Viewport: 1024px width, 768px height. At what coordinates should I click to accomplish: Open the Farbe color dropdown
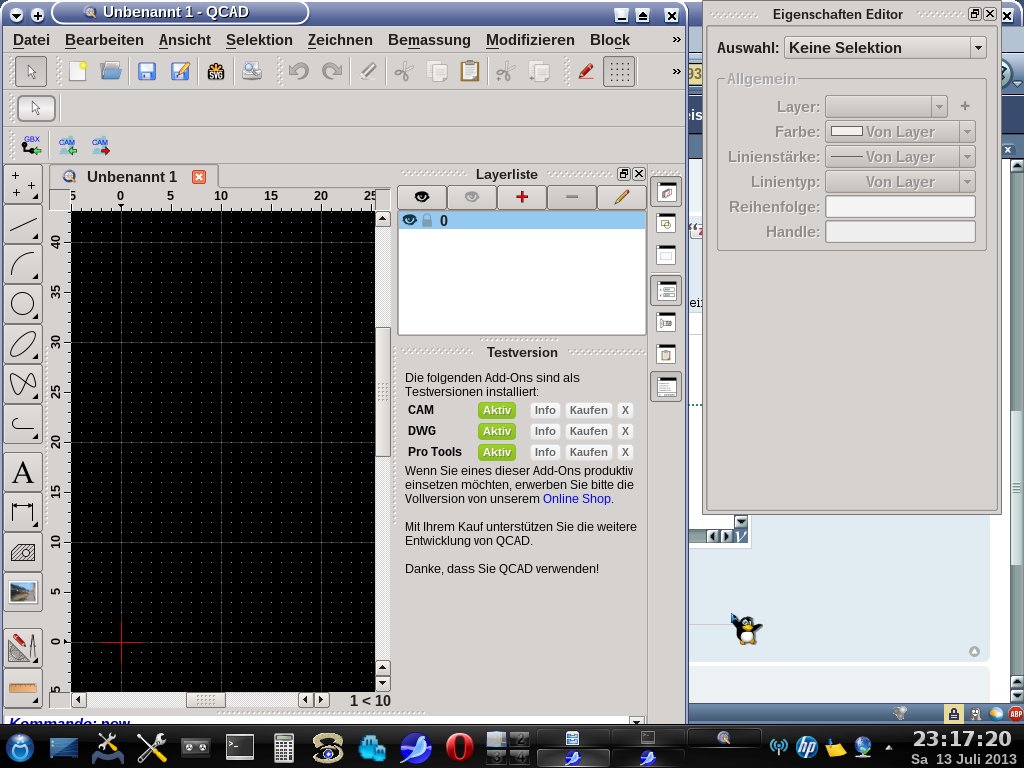(x=901, y=132)
